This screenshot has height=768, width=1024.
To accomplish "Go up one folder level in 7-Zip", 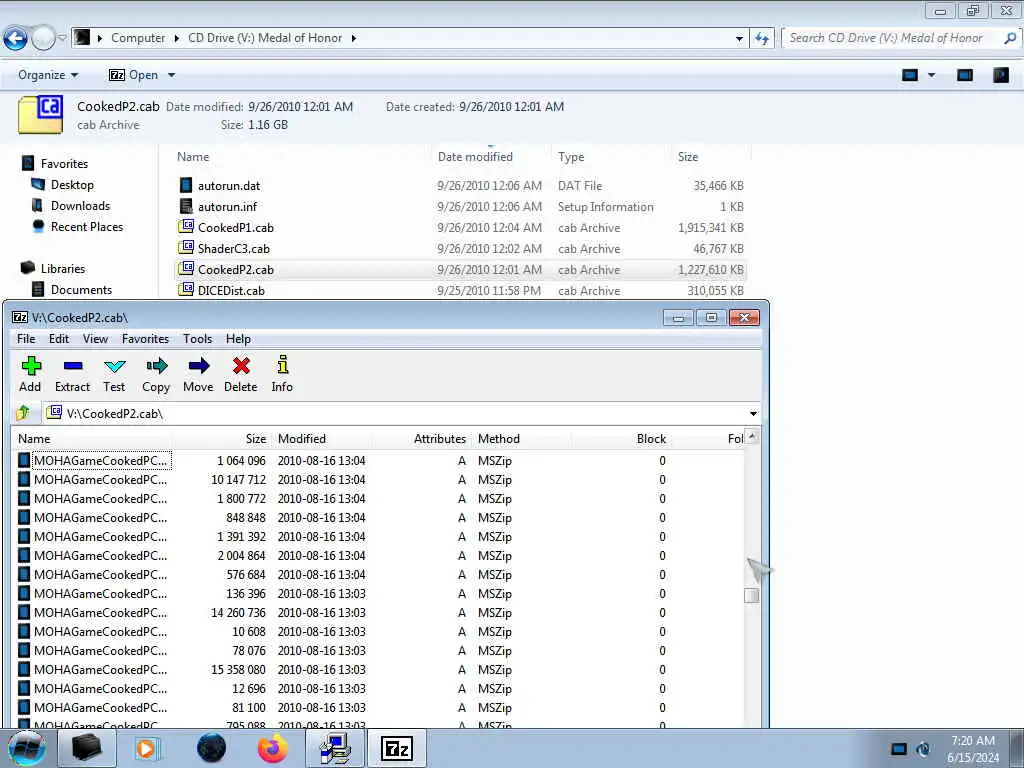I will pyautogui.click(x=24, y=413).
